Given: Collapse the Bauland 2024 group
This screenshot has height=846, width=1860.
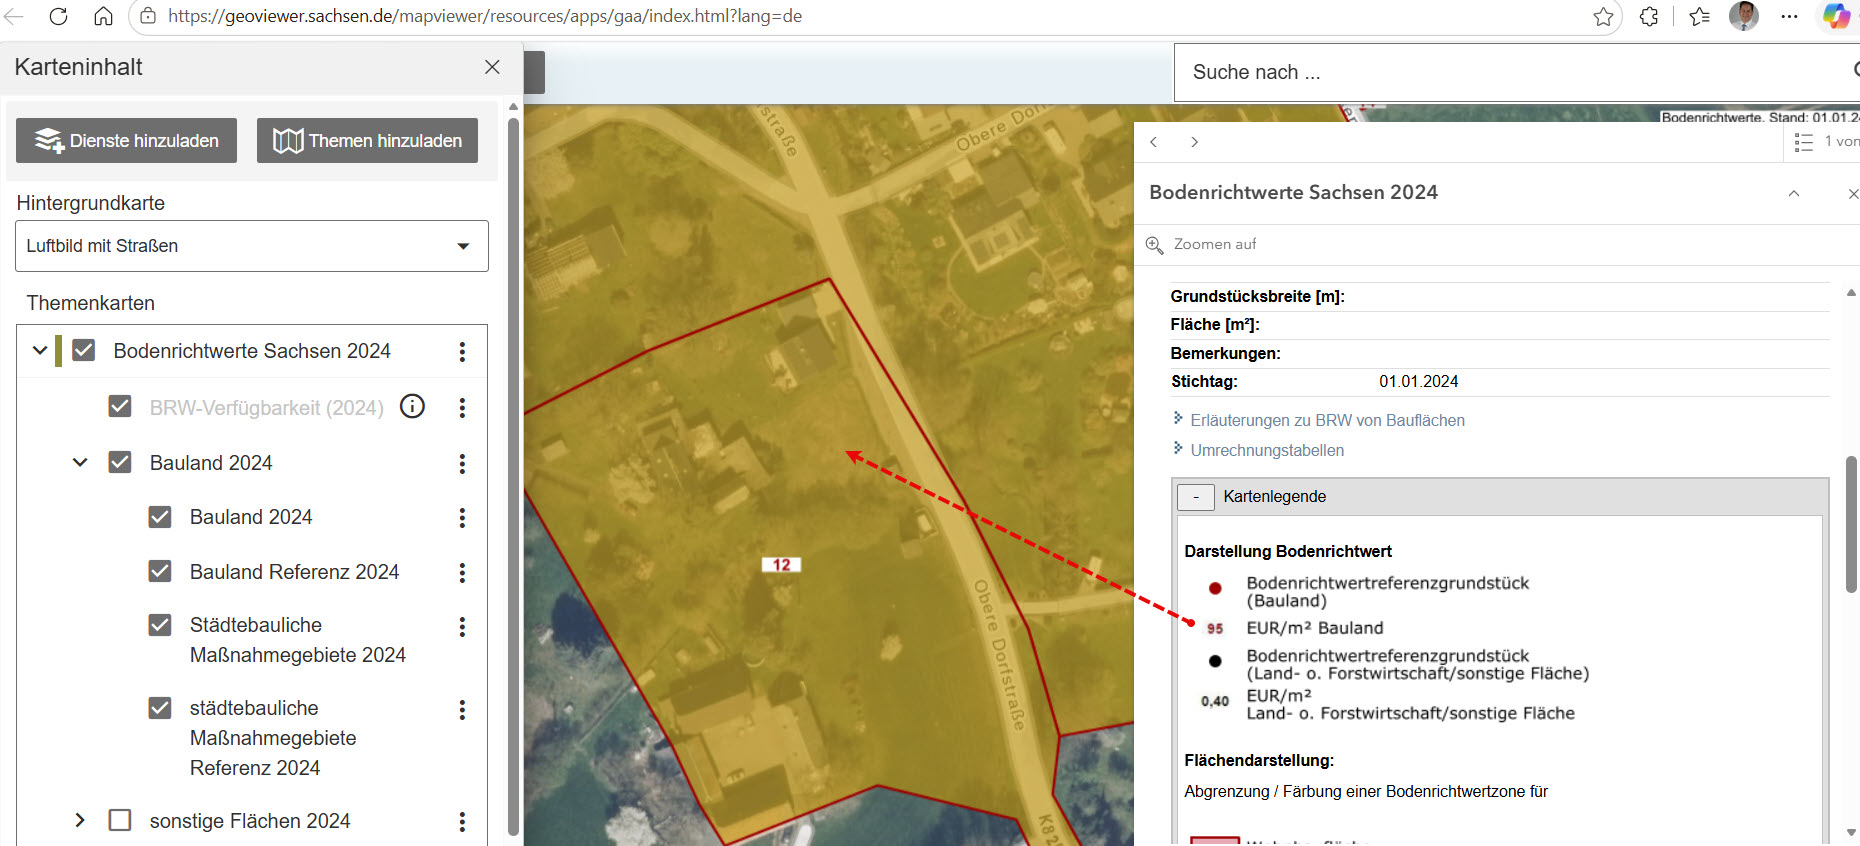Looking at the screenshot, I should (80, 462).
